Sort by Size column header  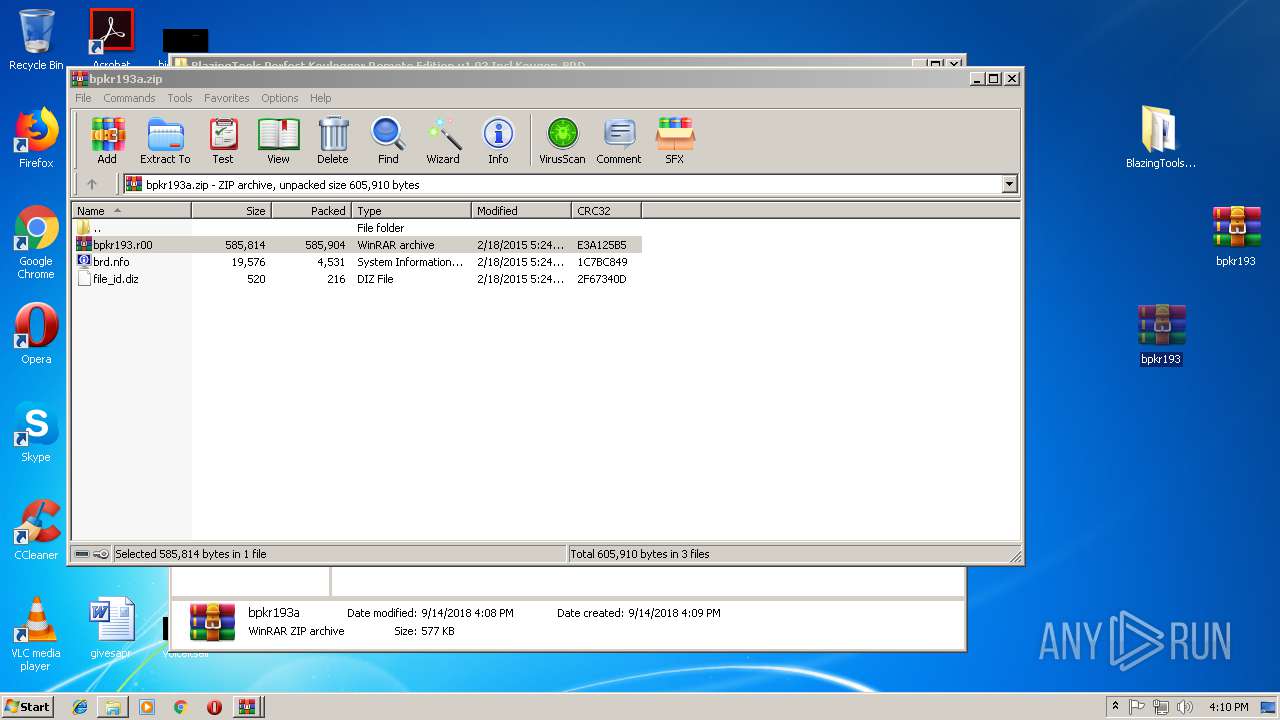pyautogui.click(x=231, y=210)
